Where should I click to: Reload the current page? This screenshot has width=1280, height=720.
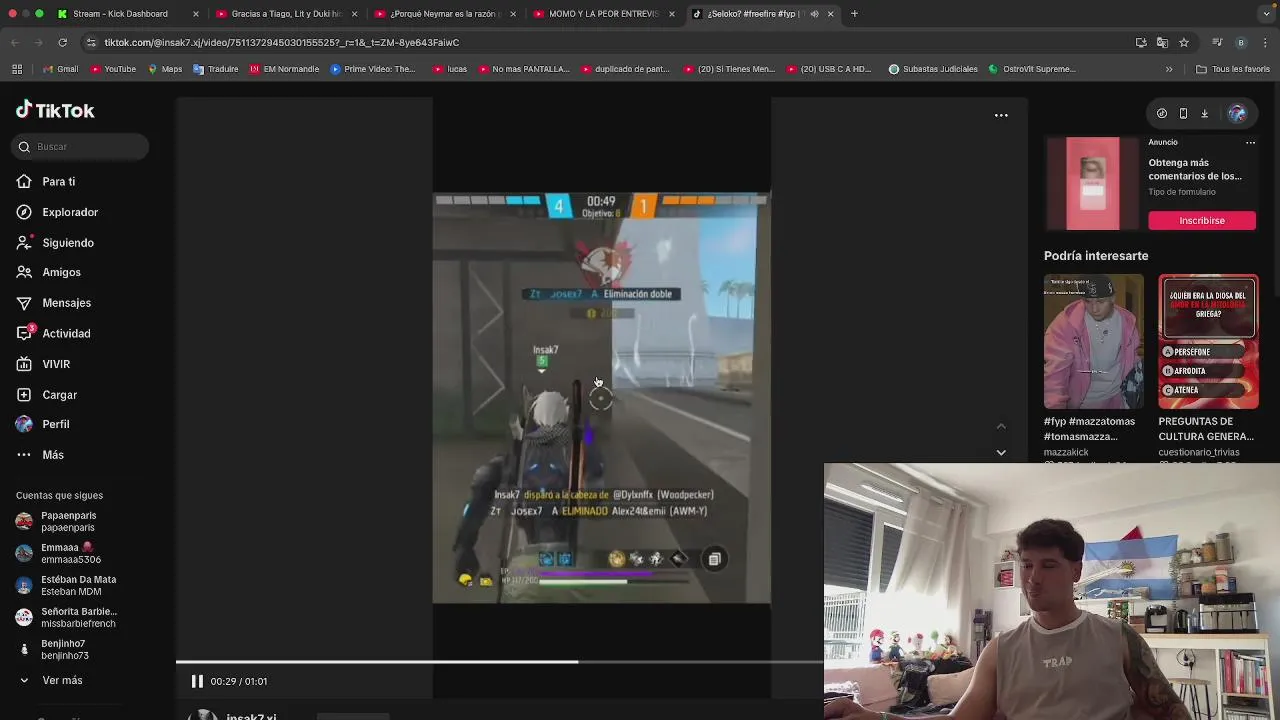coord(62,42)
